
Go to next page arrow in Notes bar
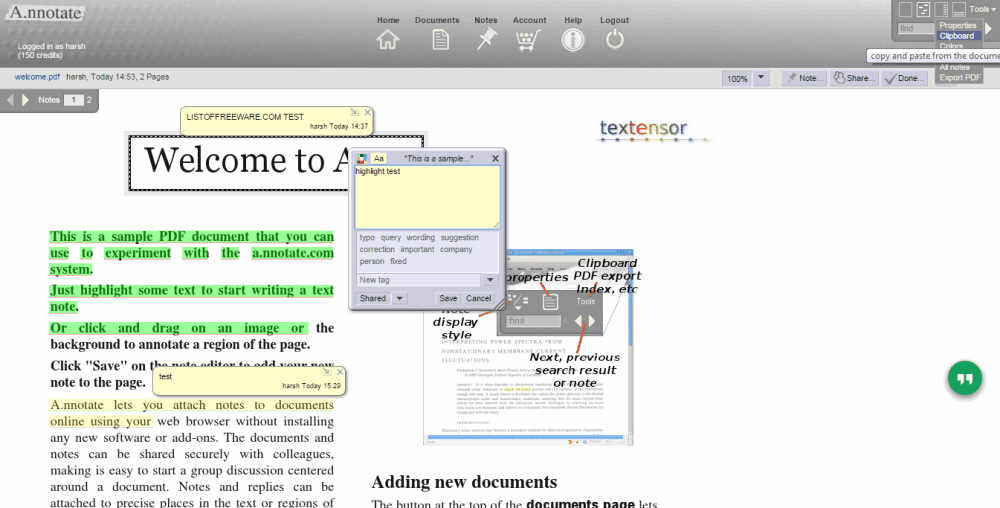26,100
